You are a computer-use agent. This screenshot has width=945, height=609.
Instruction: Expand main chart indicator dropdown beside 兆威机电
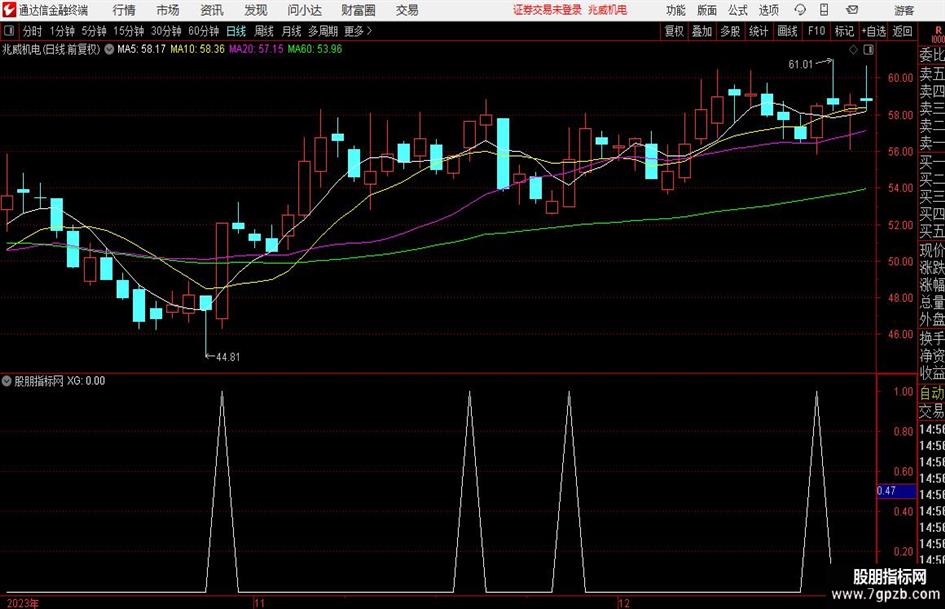click(109, 49)
